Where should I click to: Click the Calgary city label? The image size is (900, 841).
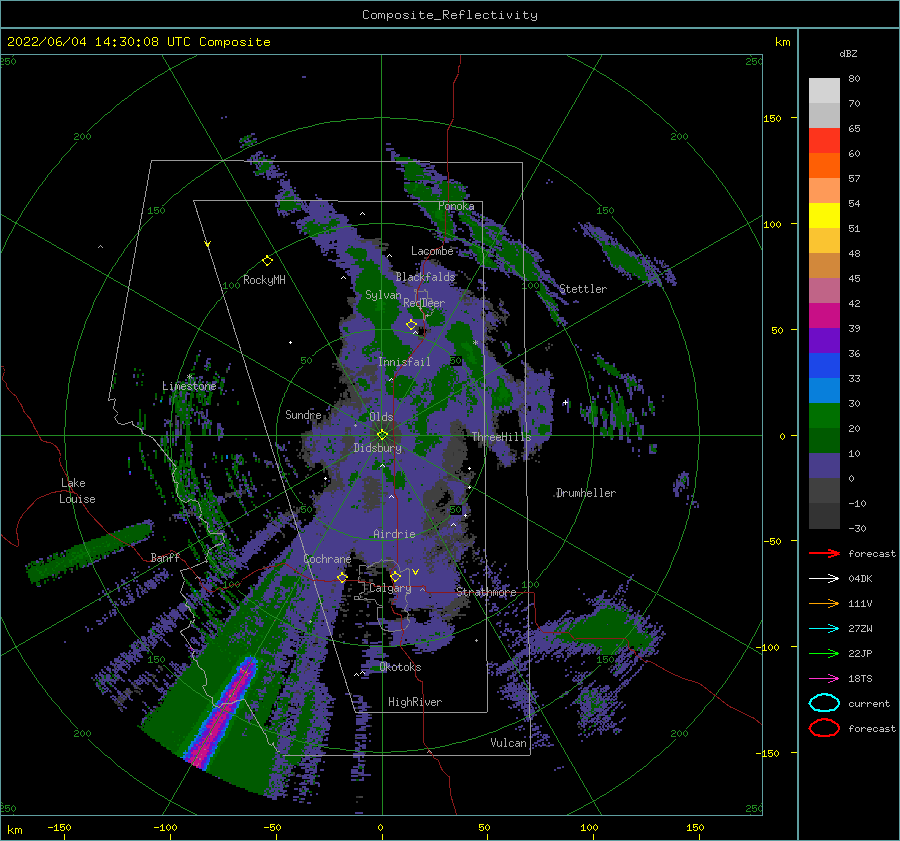pos(390,588)
